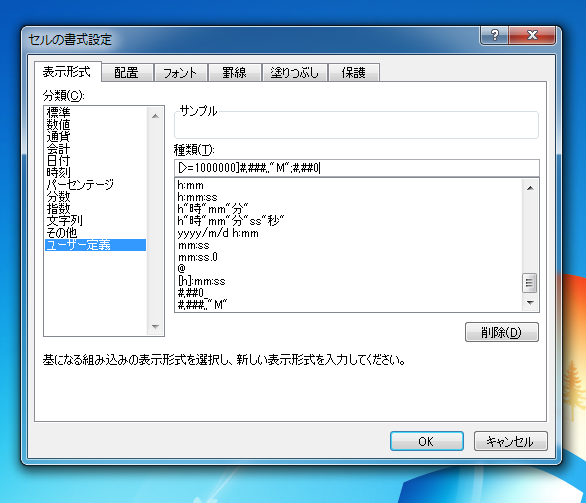586x503 pixels.
Task: Choose 指数 category
Action: [x=95, y=208]
